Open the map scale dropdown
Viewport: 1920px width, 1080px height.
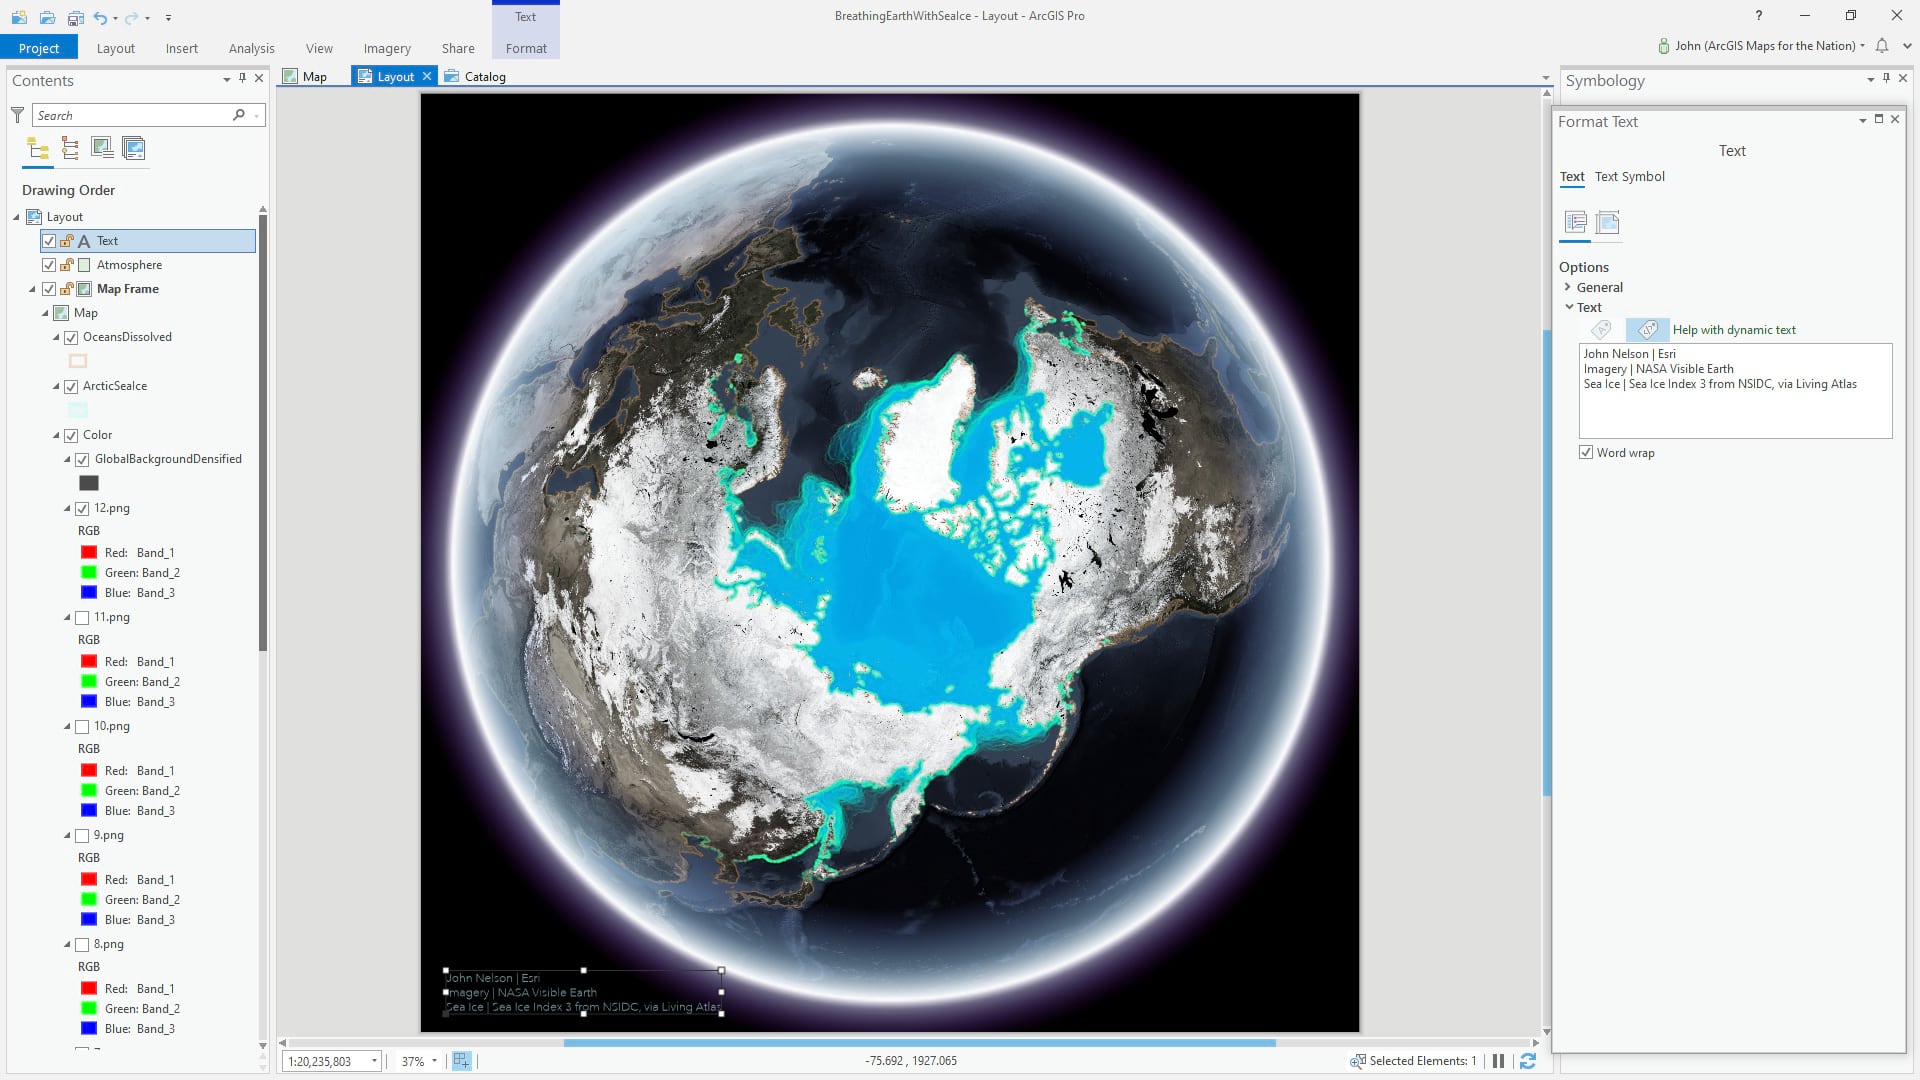(374, 1061)
